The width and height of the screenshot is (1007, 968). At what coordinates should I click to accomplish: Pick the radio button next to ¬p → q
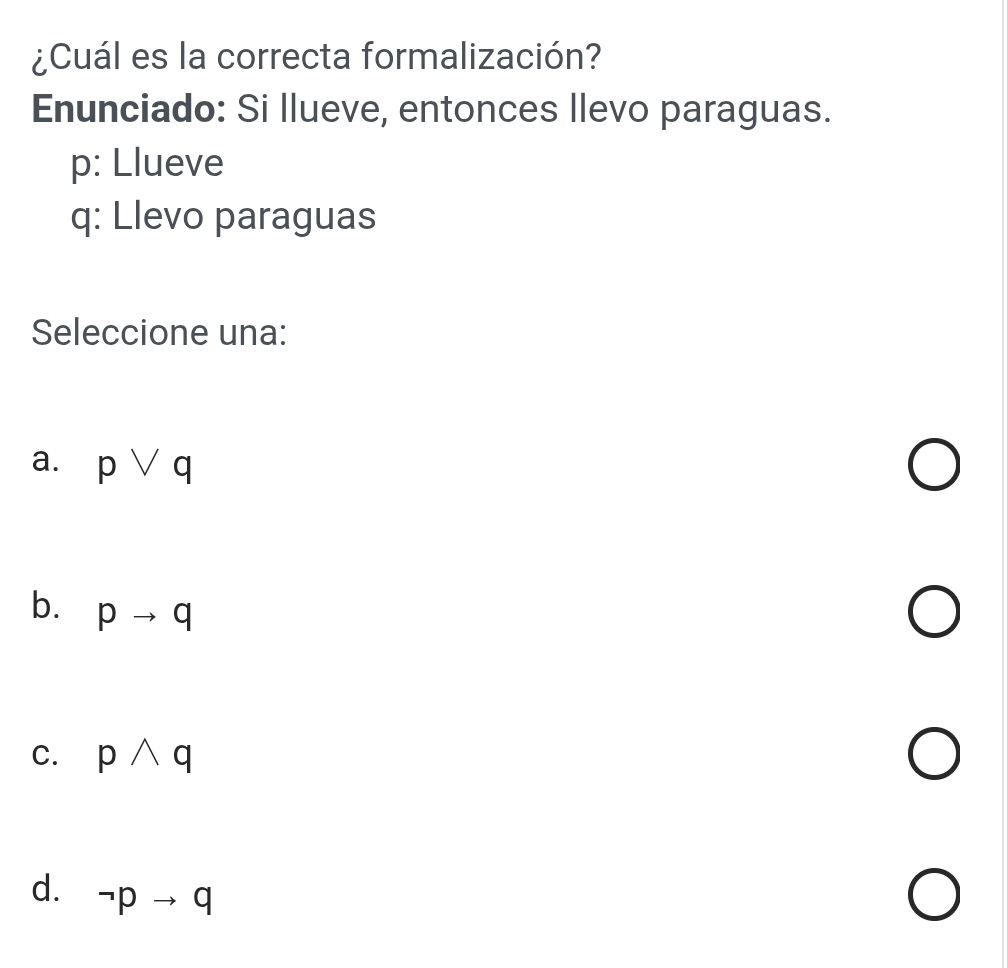click(x=935, y=899)
